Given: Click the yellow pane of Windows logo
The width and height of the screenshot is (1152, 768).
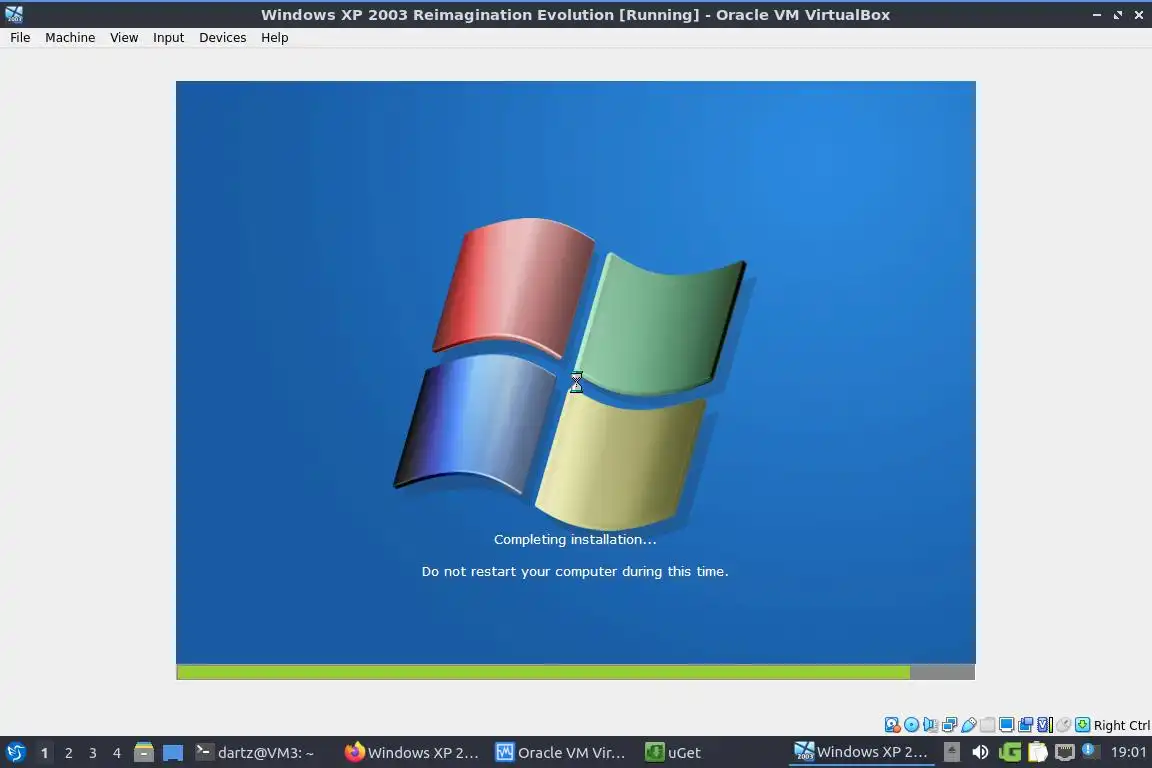Looking at the screenshot, I should (621, 459).
